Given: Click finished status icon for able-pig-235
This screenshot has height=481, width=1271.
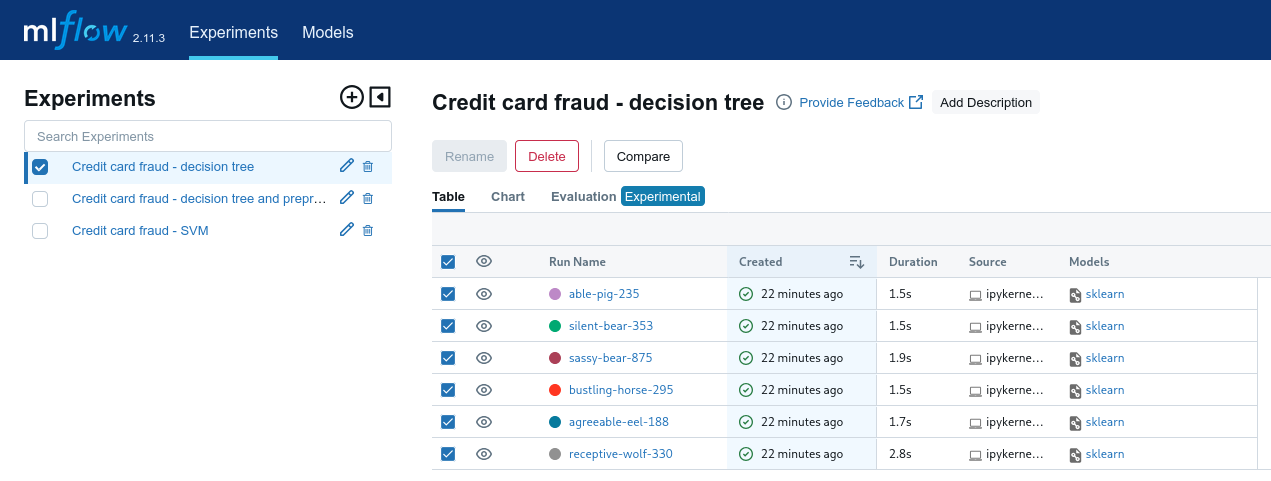Looking at the screenshot, I should pos(746,294).
